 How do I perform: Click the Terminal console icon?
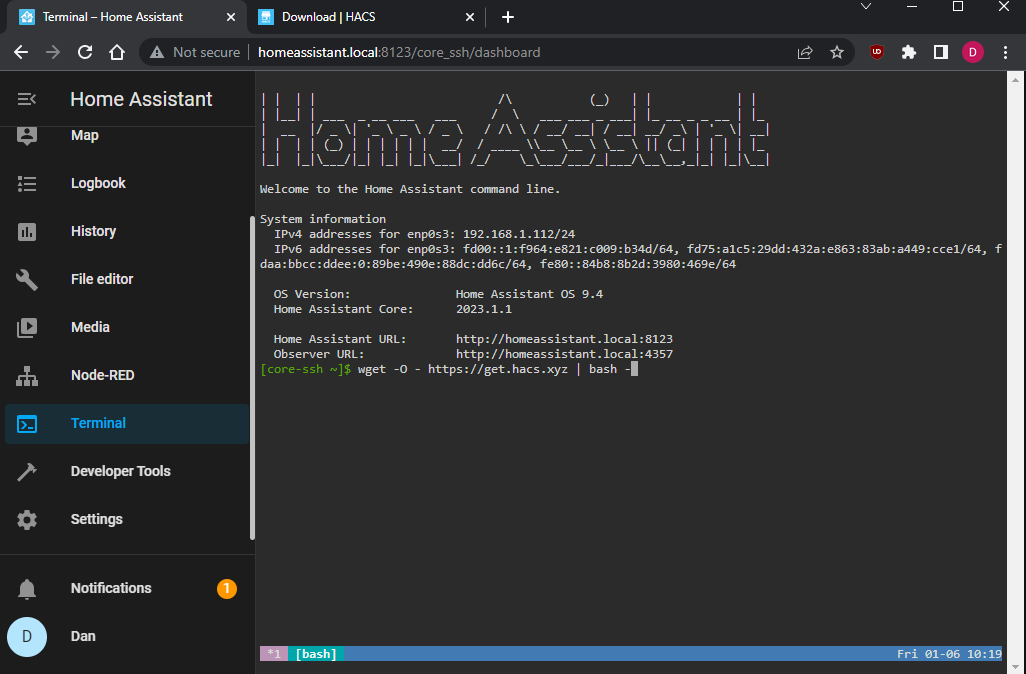27,424
